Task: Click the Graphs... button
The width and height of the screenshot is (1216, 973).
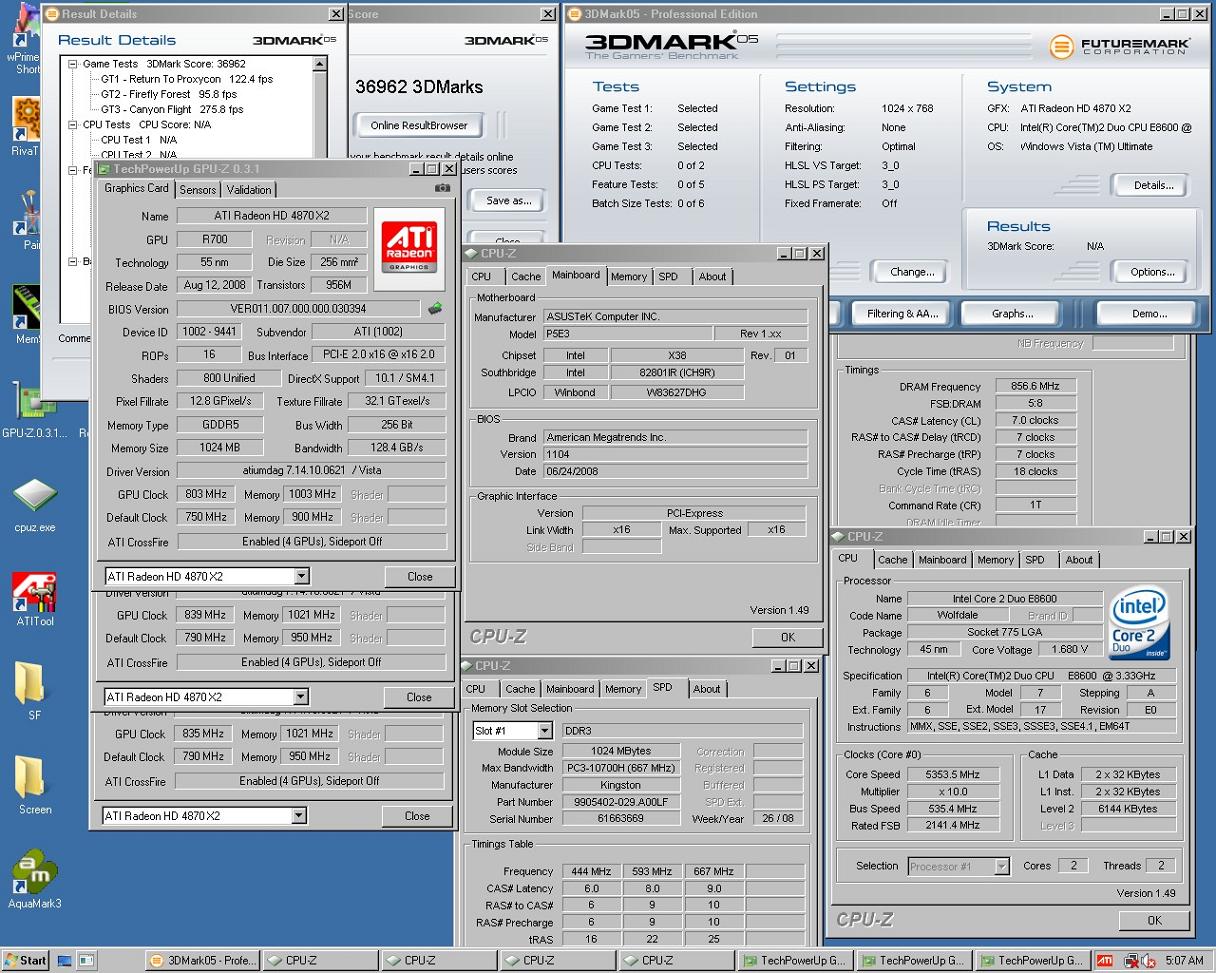Action: click(x=1012, y=313)
